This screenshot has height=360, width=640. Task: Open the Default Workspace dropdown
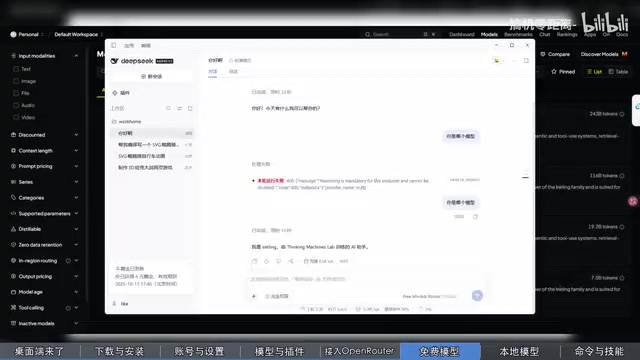pyautogui.click(x=78, y=34)
